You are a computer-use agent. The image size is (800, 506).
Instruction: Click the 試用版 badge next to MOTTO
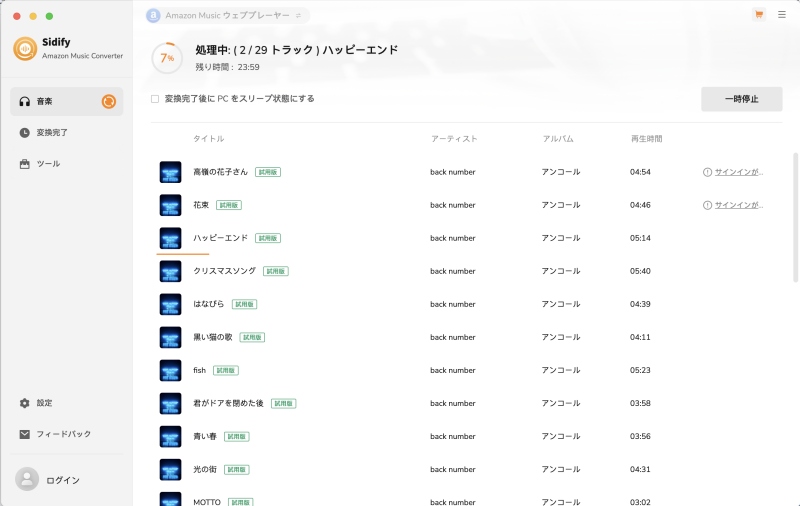tap(240, 502)
